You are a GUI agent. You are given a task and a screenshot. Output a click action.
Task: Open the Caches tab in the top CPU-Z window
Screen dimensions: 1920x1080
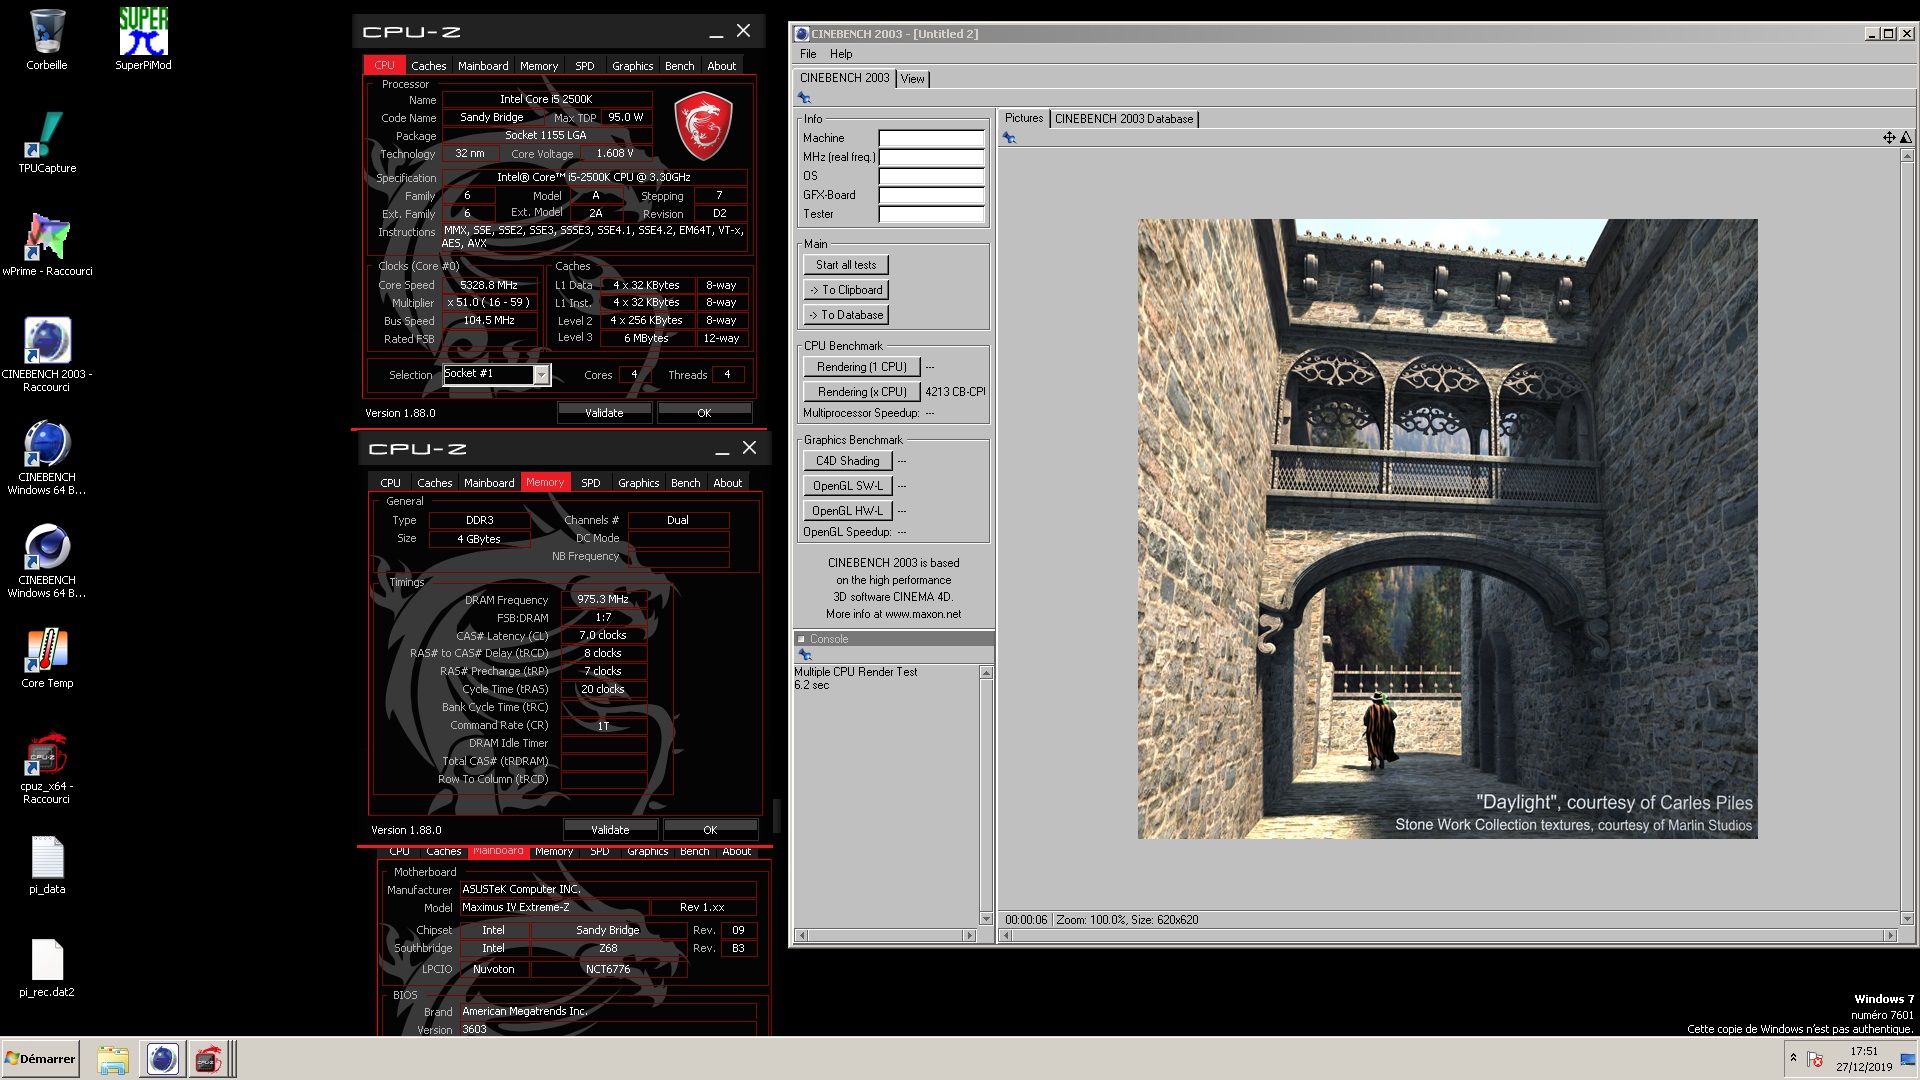[429, 66]
